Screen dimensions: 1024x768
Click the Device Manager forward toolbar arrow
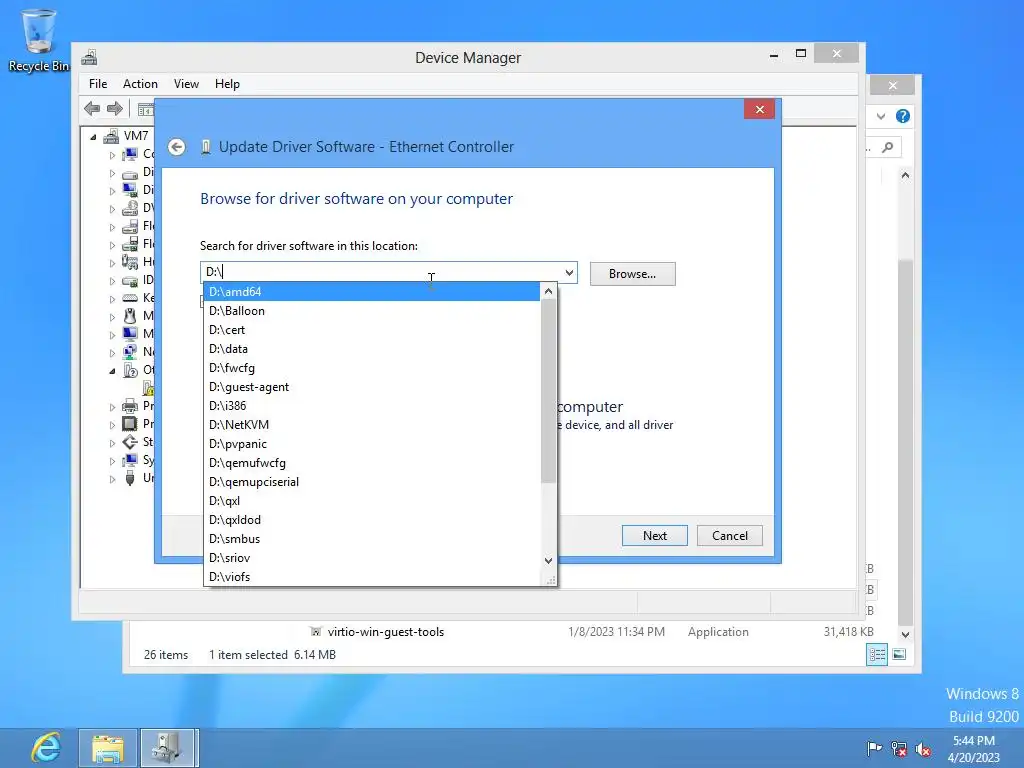click(x=115, y=108)
